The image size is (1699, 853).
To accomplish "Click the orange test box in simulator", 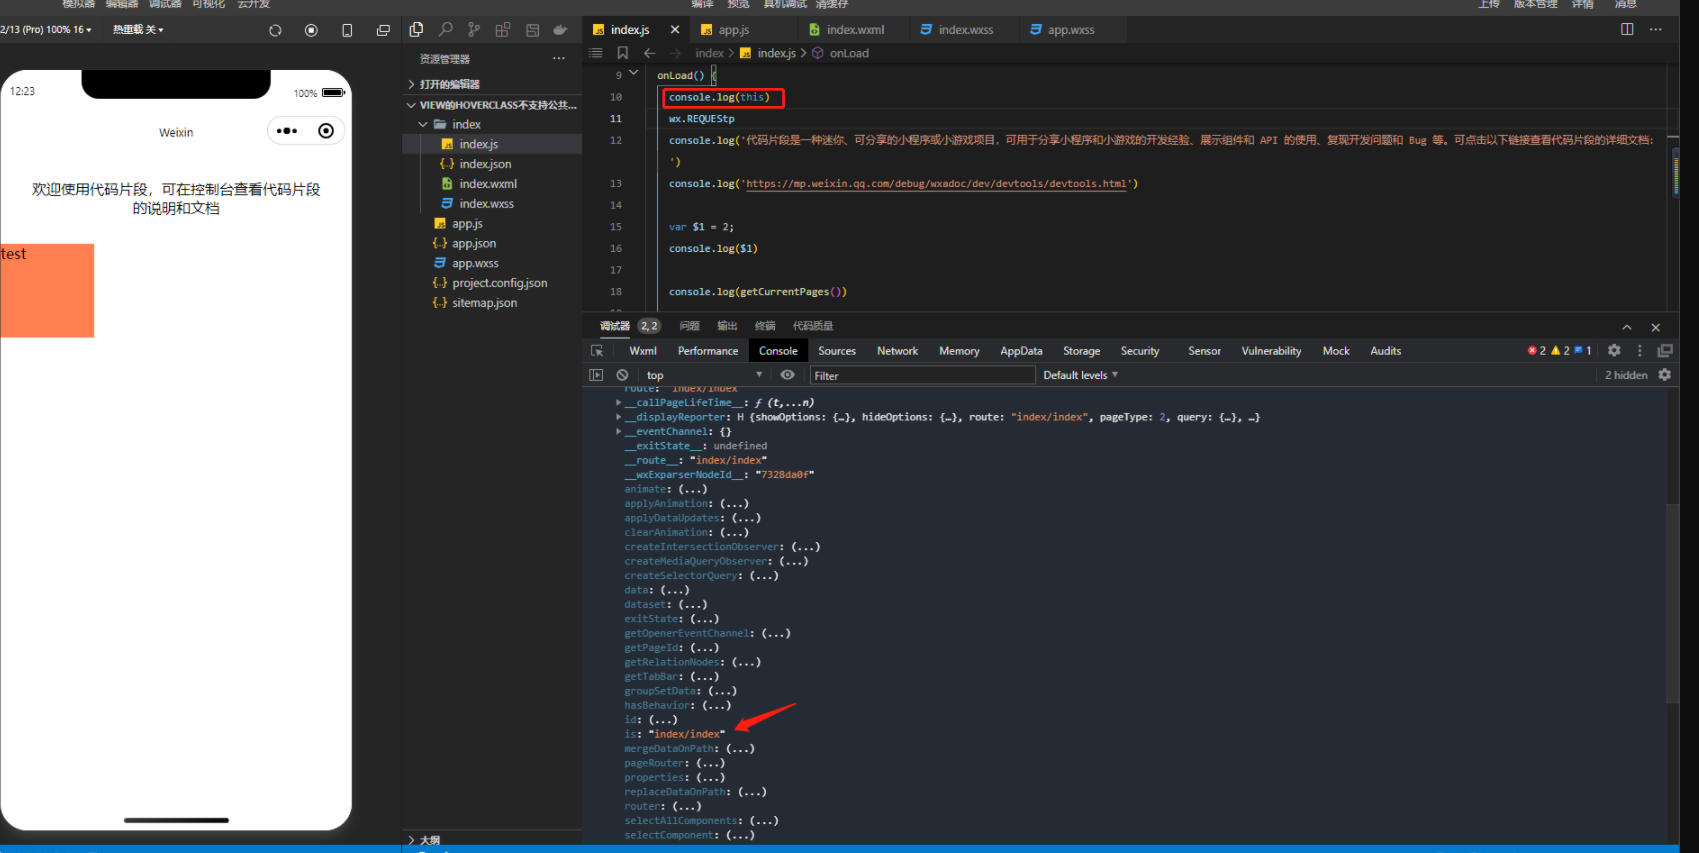I will [47, 291].
